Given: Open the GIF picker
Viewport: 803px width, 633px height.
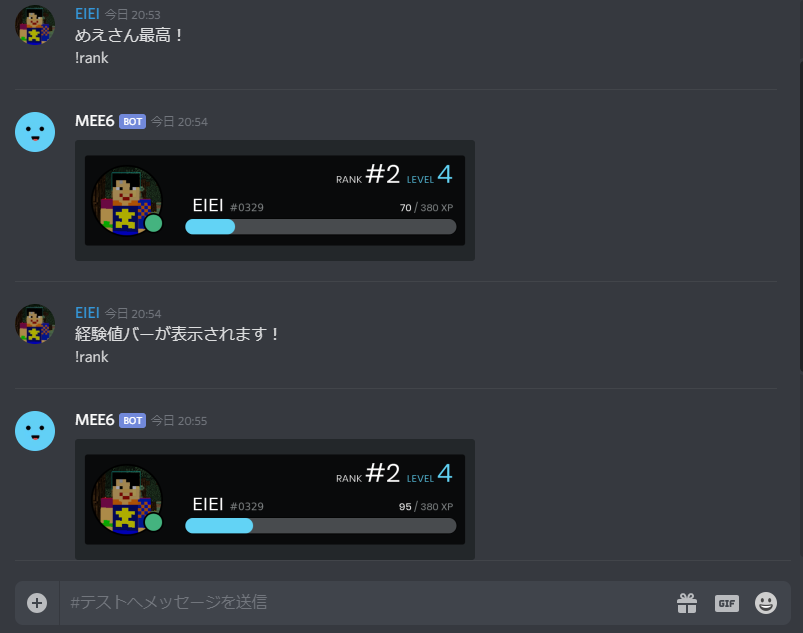Looking at the screenshot, I should [x=726, y=603].
